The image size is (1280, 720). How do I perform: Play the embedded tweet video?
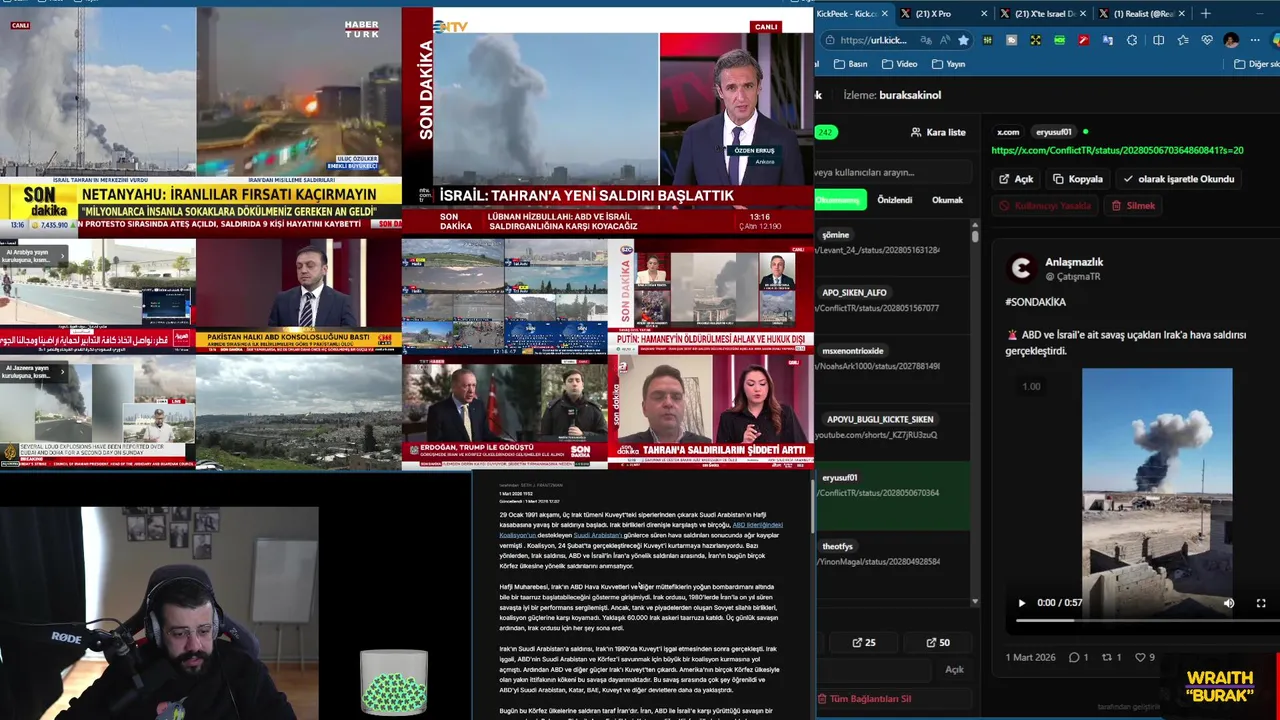[1021, 603]
